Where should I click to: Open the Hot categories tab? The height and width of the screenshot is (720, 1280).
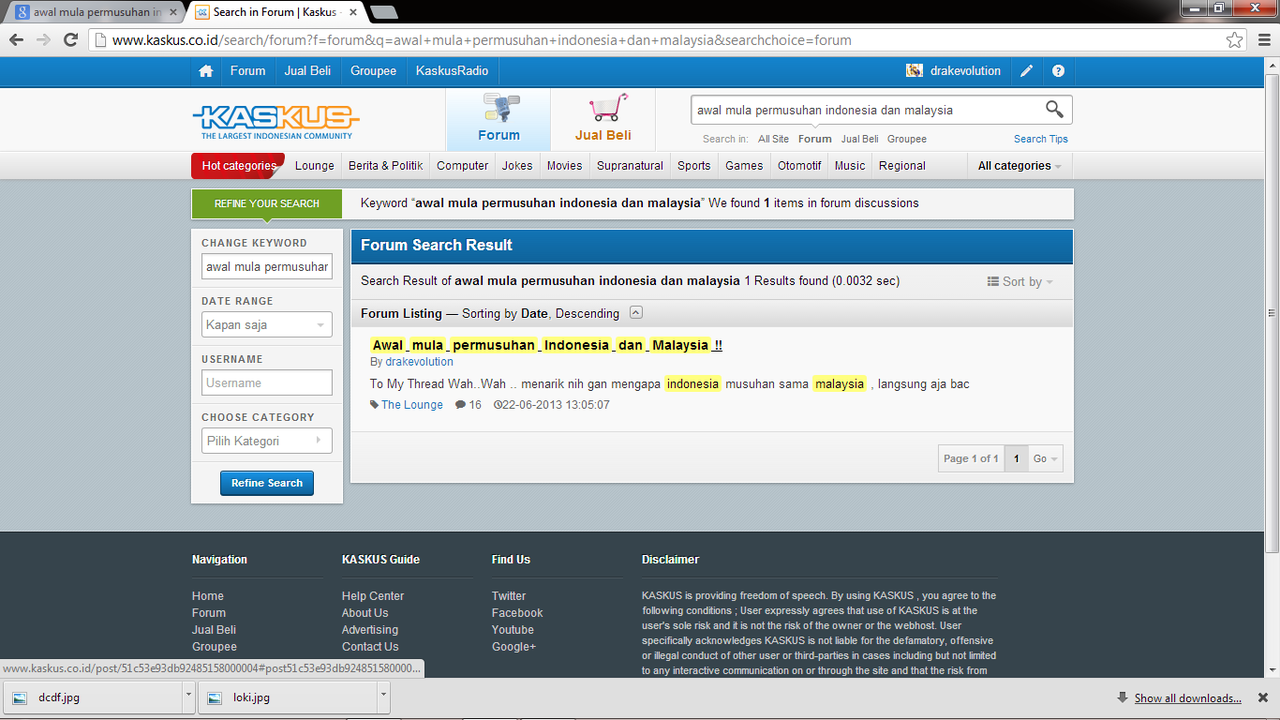[x=238, y=166]
